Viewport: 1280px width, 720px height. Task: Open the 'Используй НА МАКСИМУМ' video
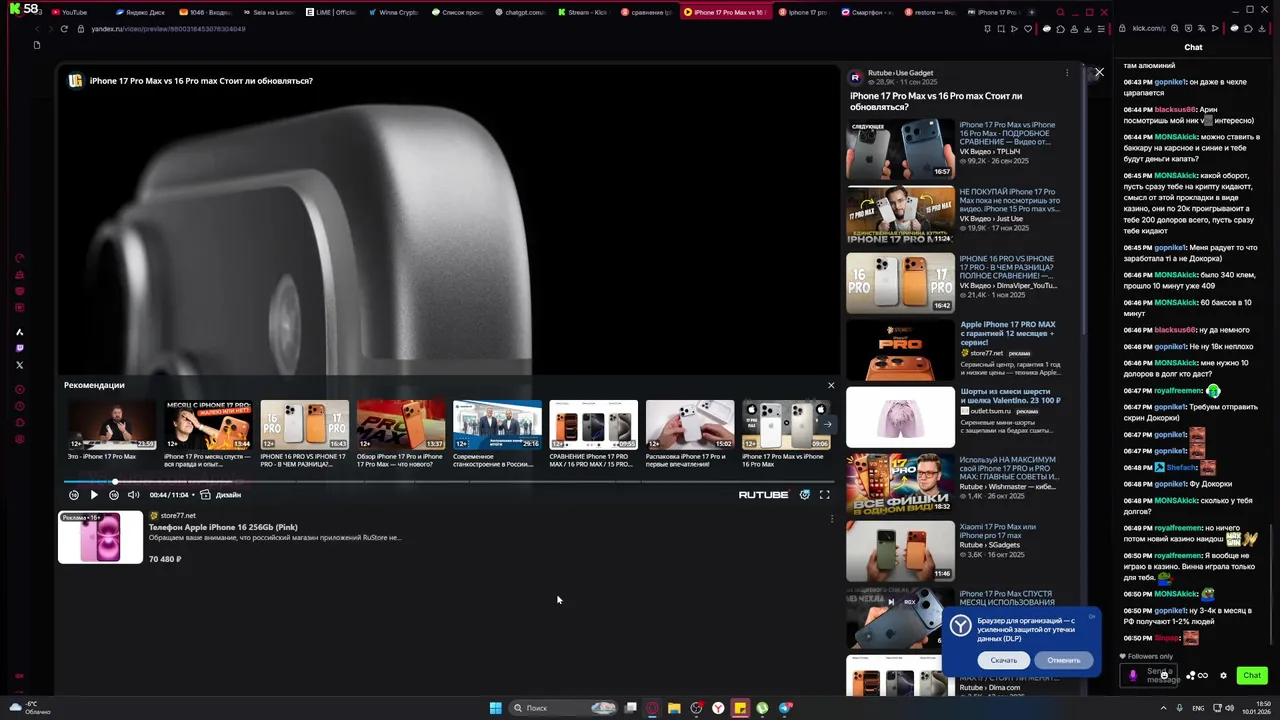pos(955,484)
